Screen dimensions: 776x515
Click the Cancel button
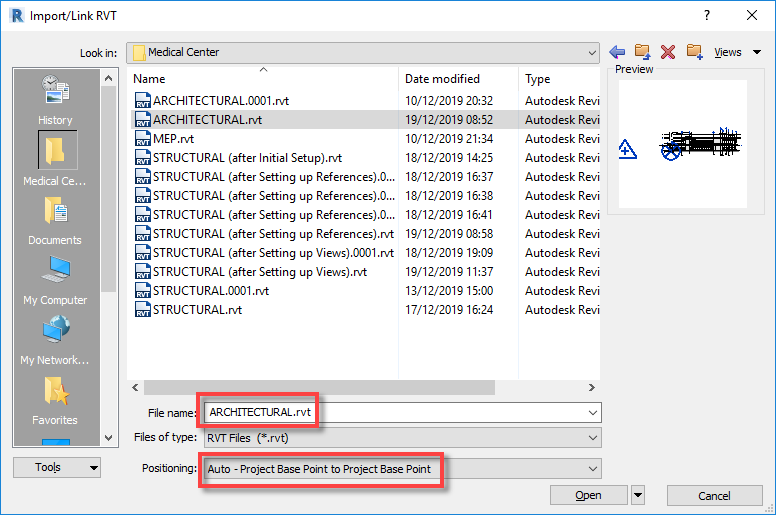(714, 496)
